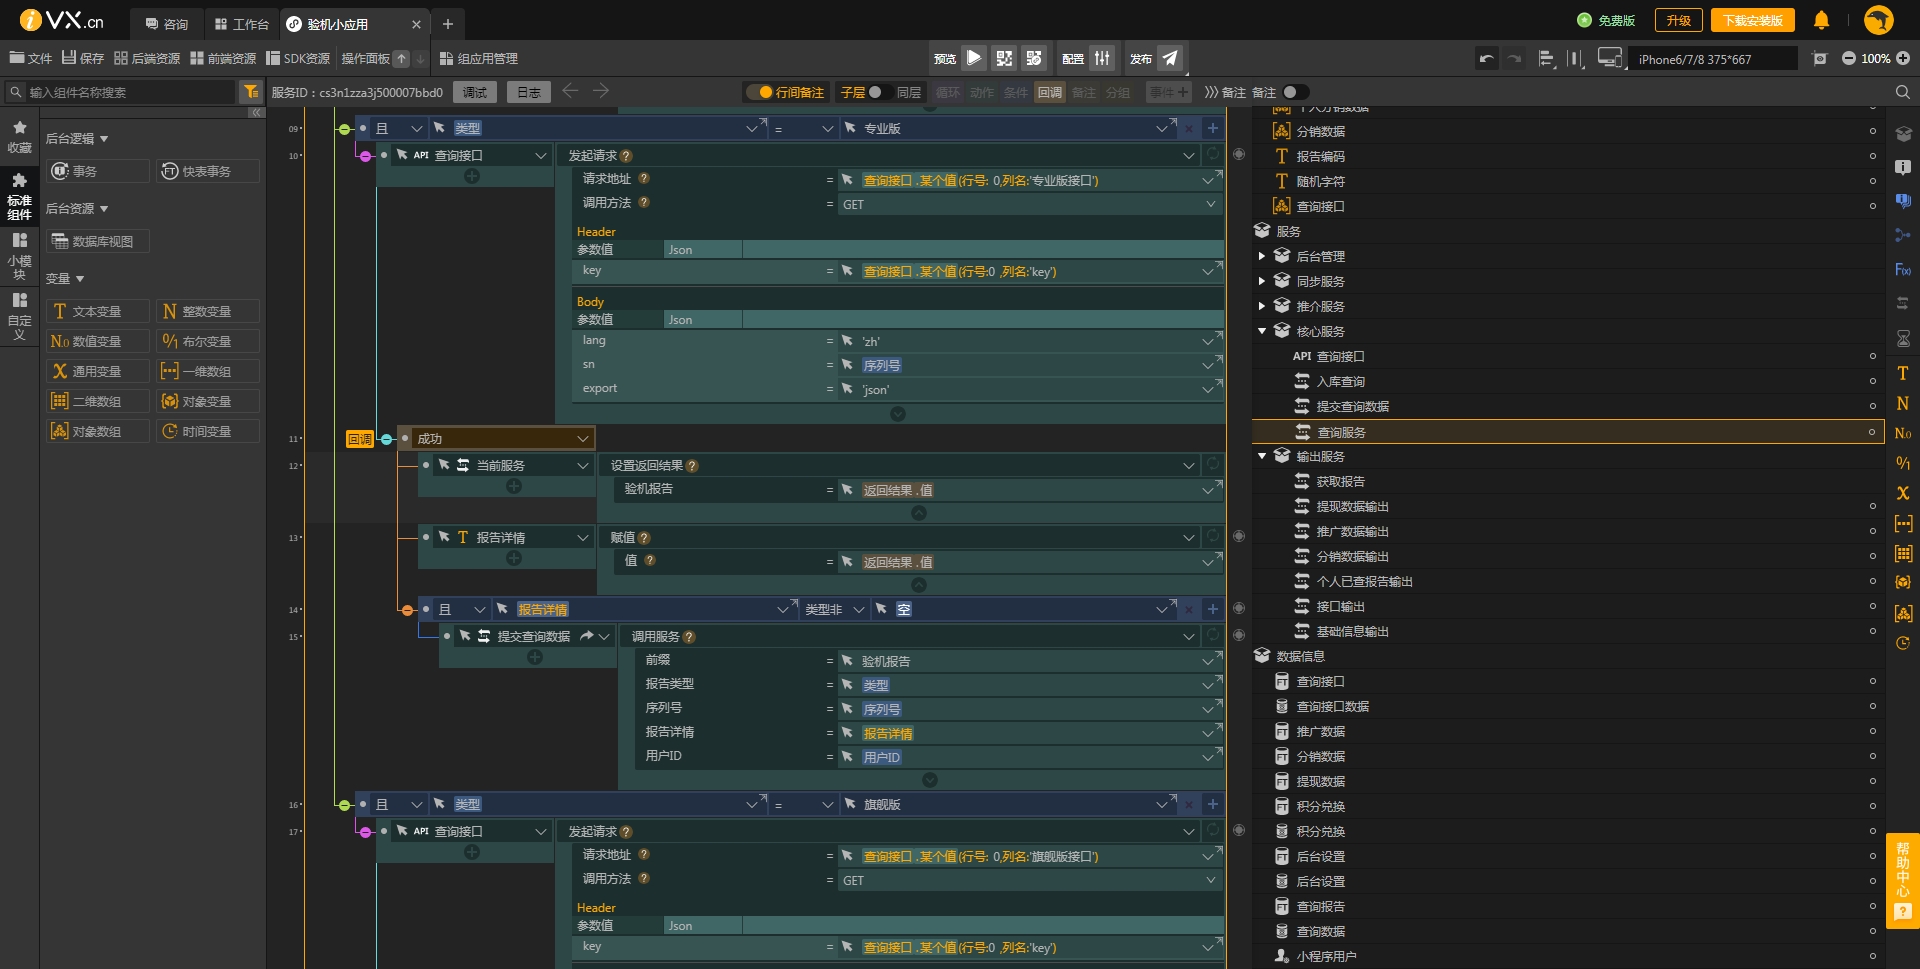This screenshot has width=1920, height=969.
Task: Open the GET 调用方法 dropdown on line 10
Action: point(1030,204)
